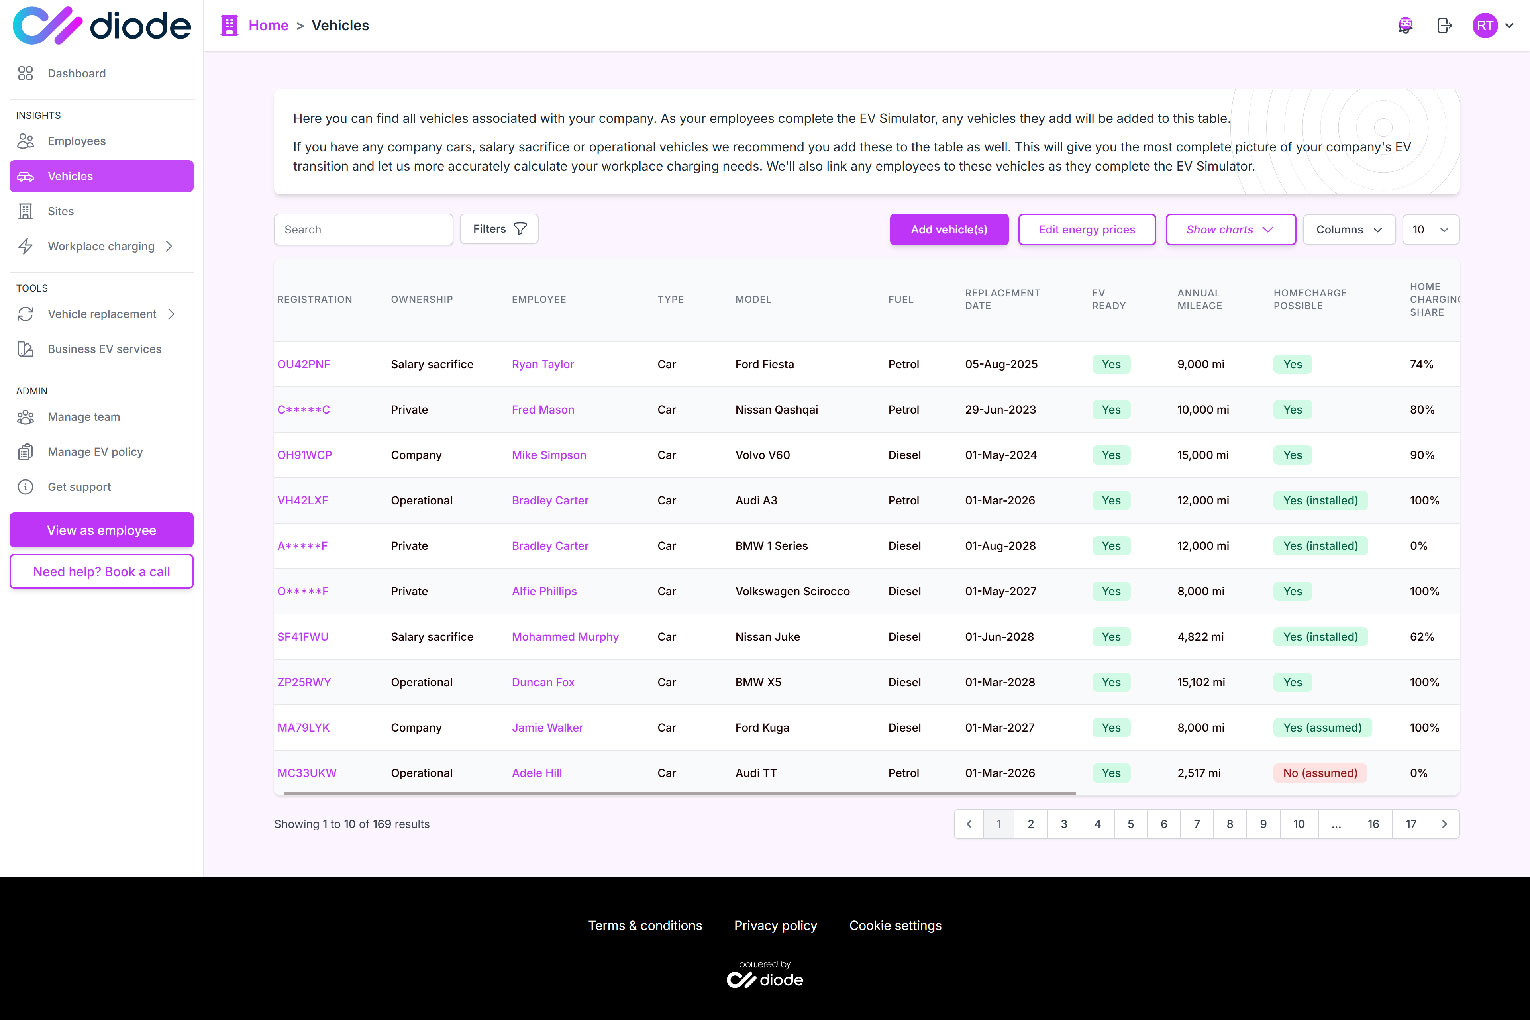Sort by Registration column header
The image size is (1530, 1020).
[315, 299]
